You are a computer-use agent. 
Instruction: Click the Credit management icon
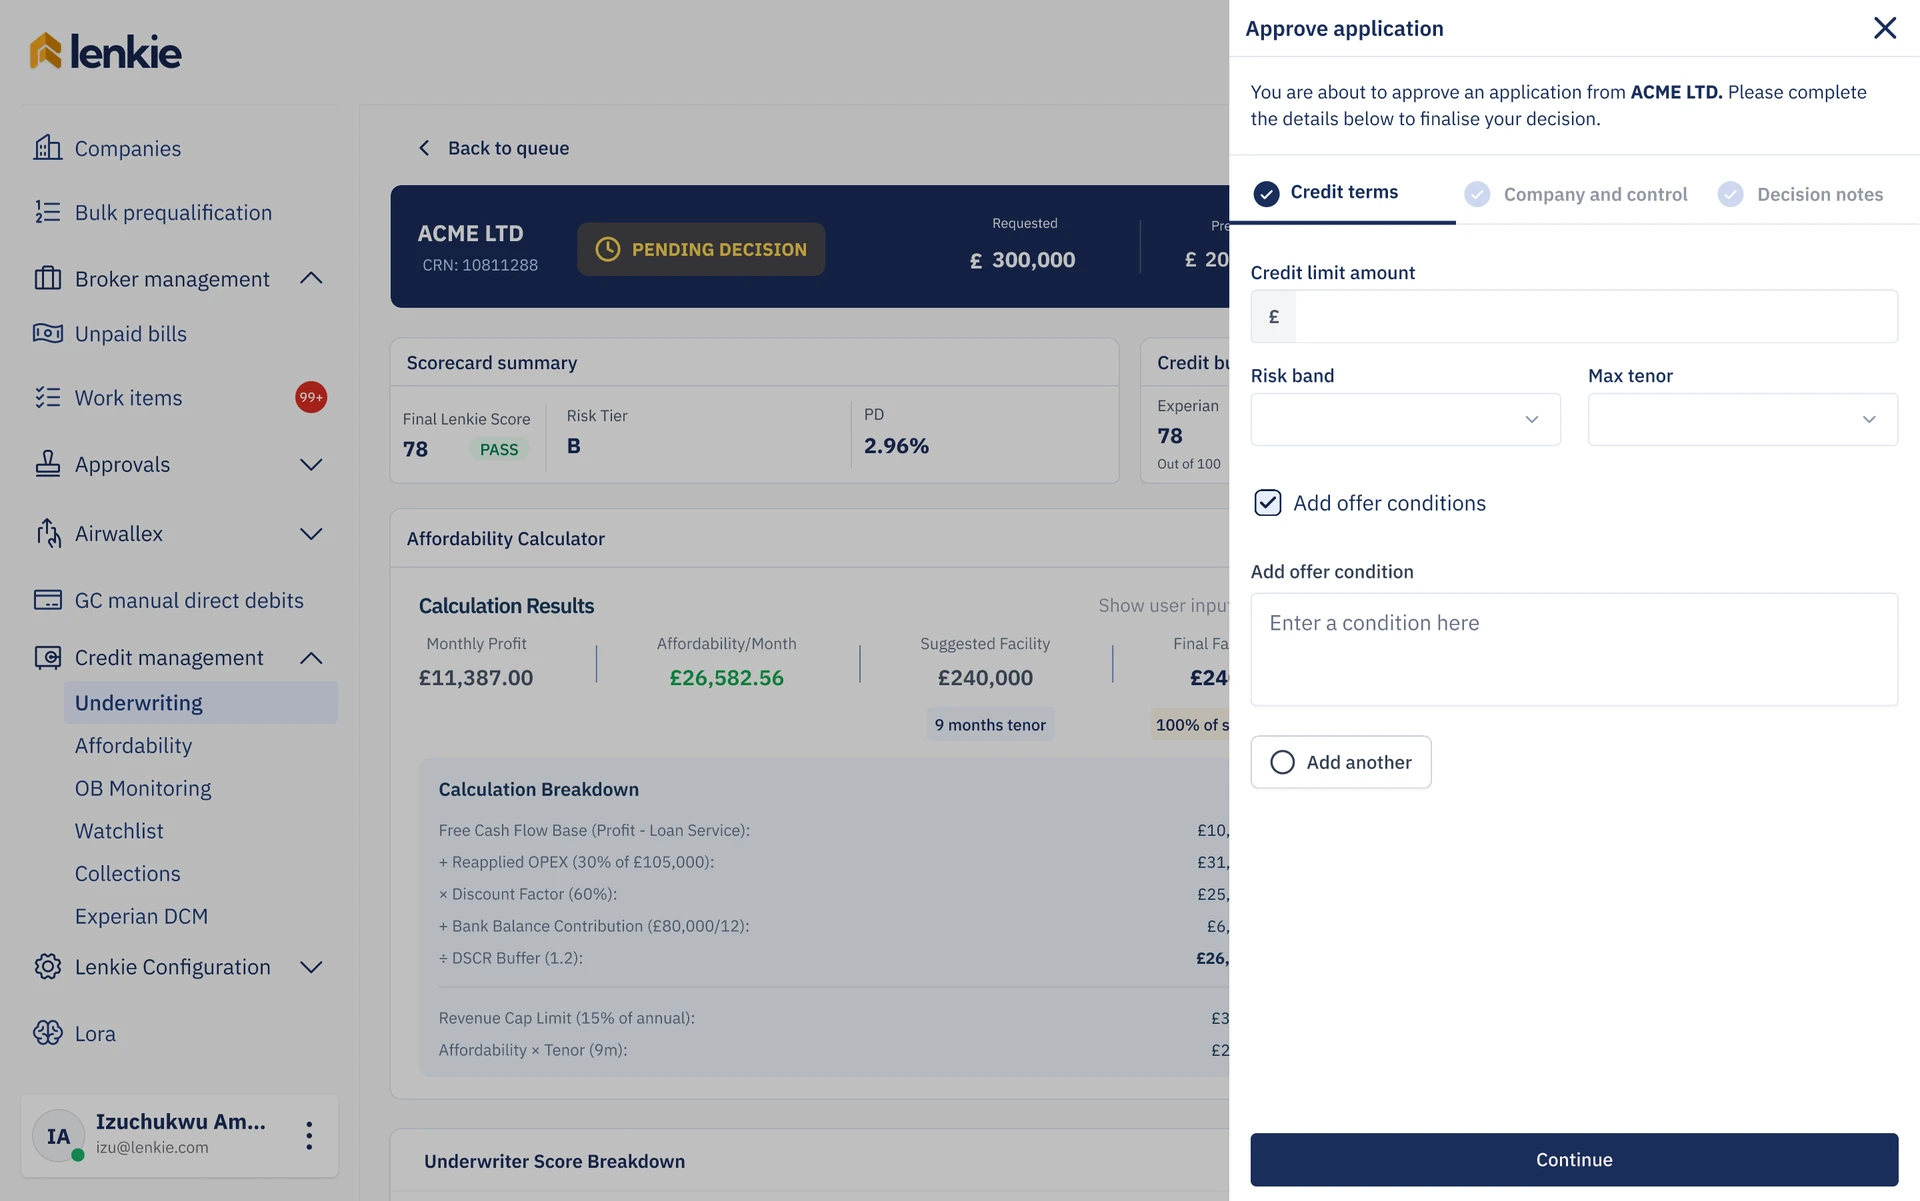47,657
